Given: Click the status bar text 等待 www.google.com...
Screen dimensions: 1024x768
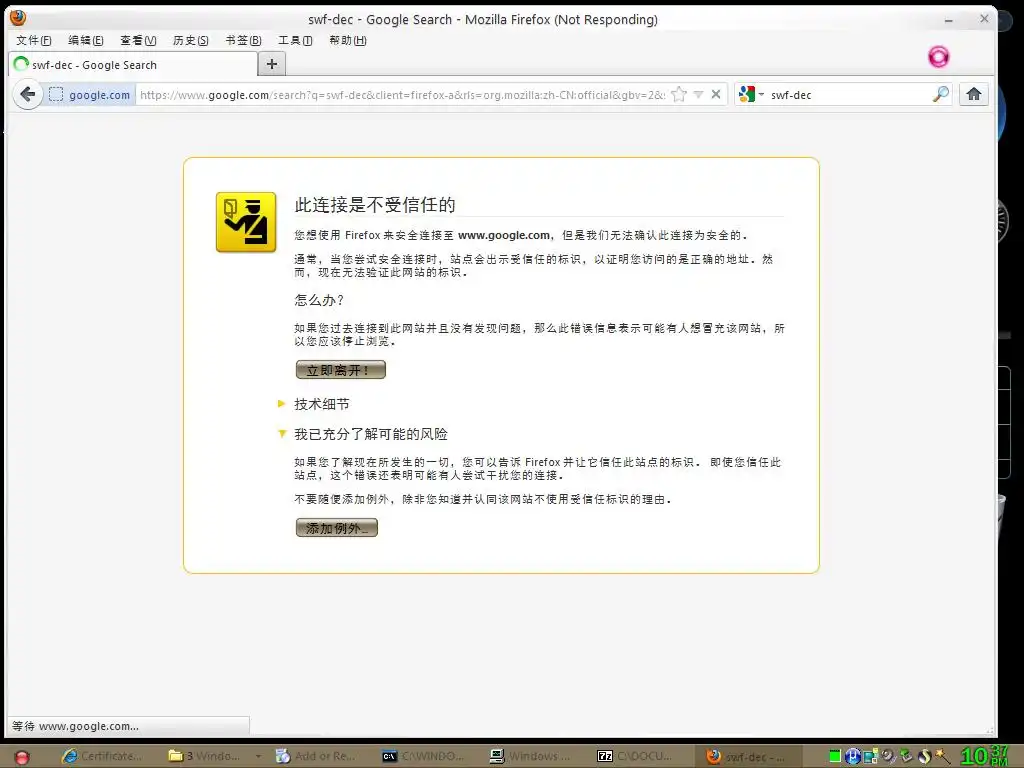Looking at the screenshot, I should pos(75,726).
